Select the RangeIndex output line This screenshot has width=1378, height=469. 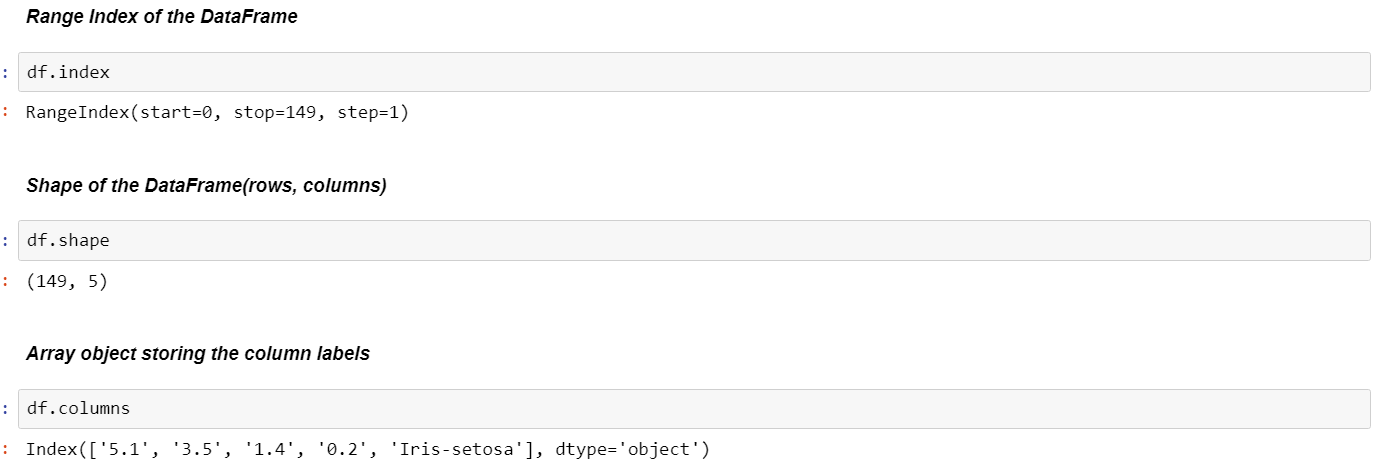click(217, 113)
